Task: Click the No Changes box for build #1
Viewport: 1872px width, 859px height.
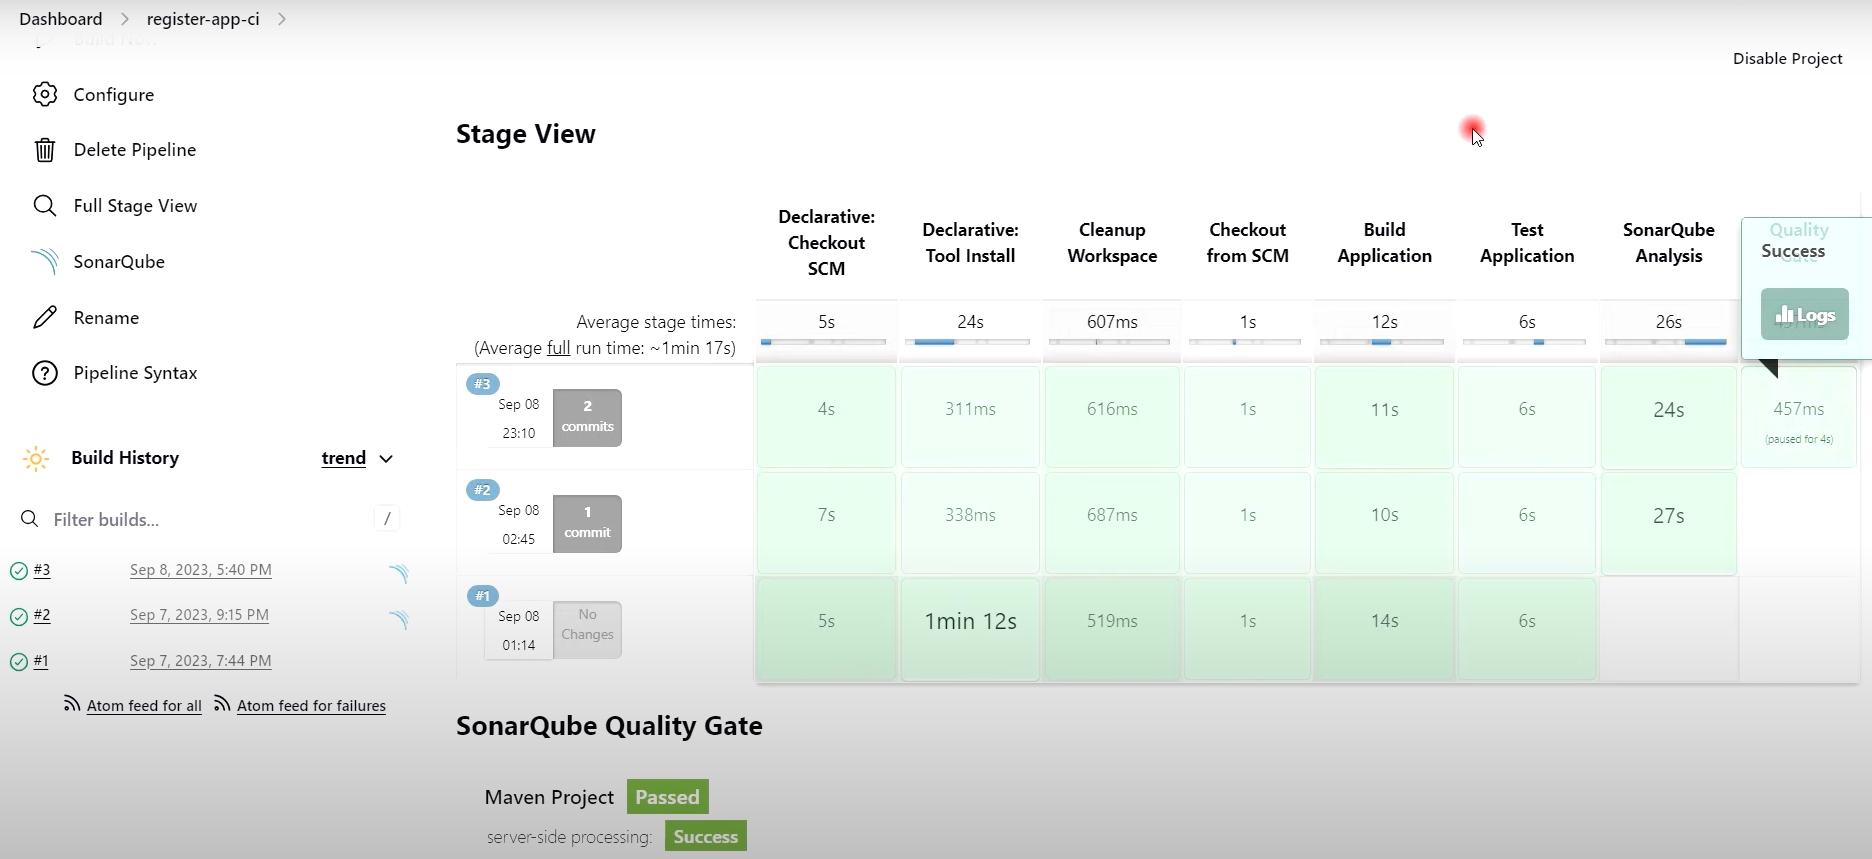Action: (x=587, y=629)
